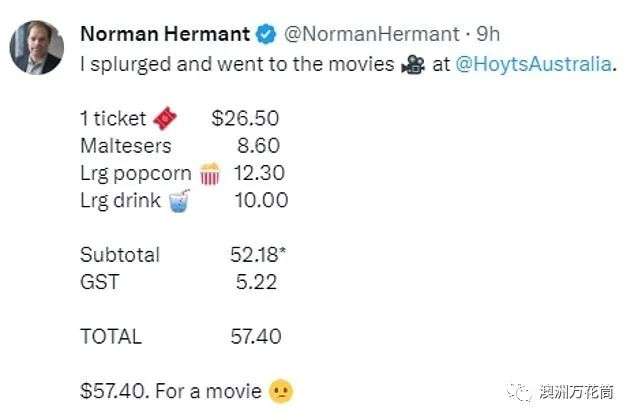Open the Norman Hermant display name link
Image resolution: width=634 pixels, height=420 pixels.
click(164, 34)
